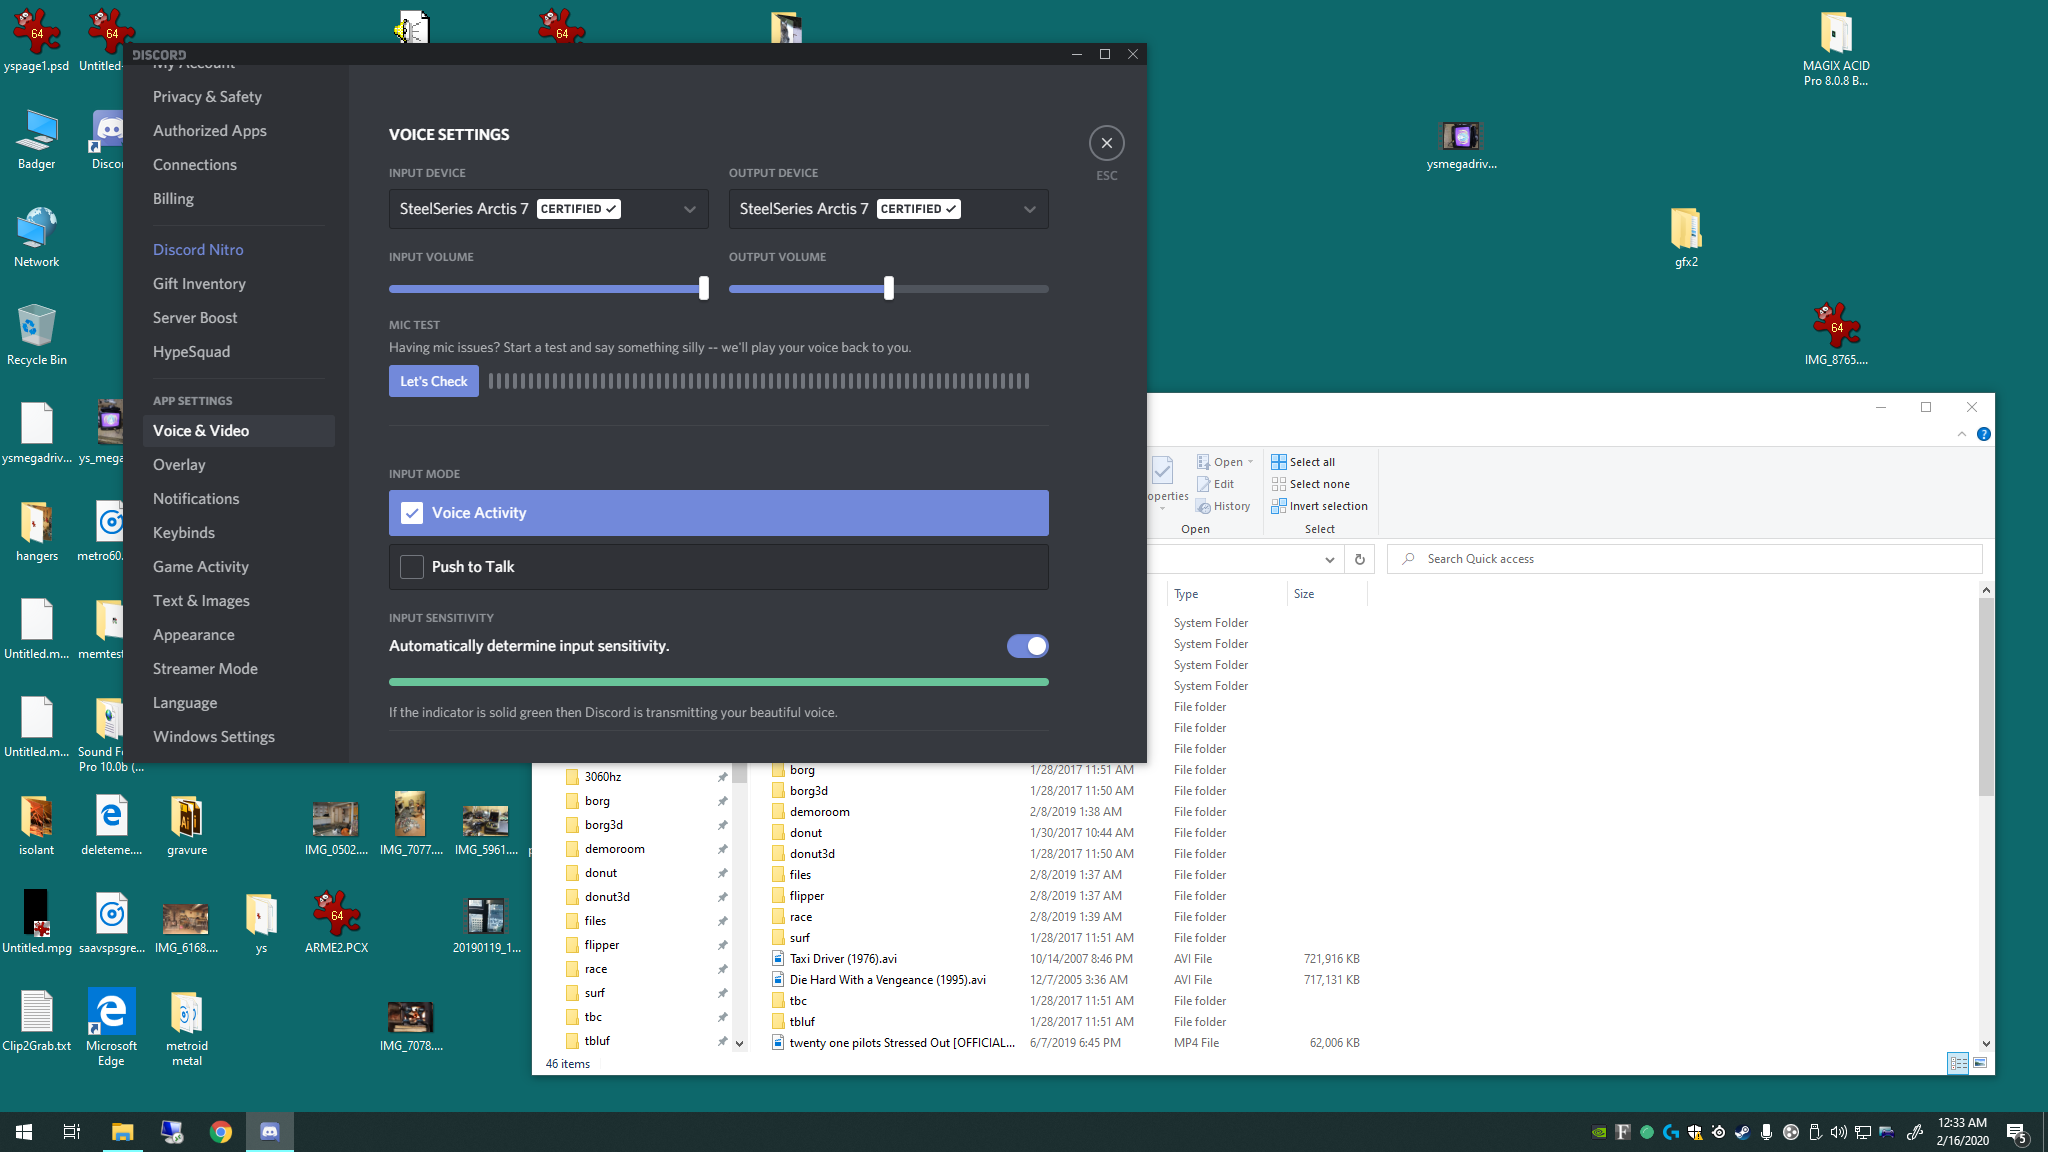Launch Microsoft Edge from the desktop shortcut

point(111,1027)
